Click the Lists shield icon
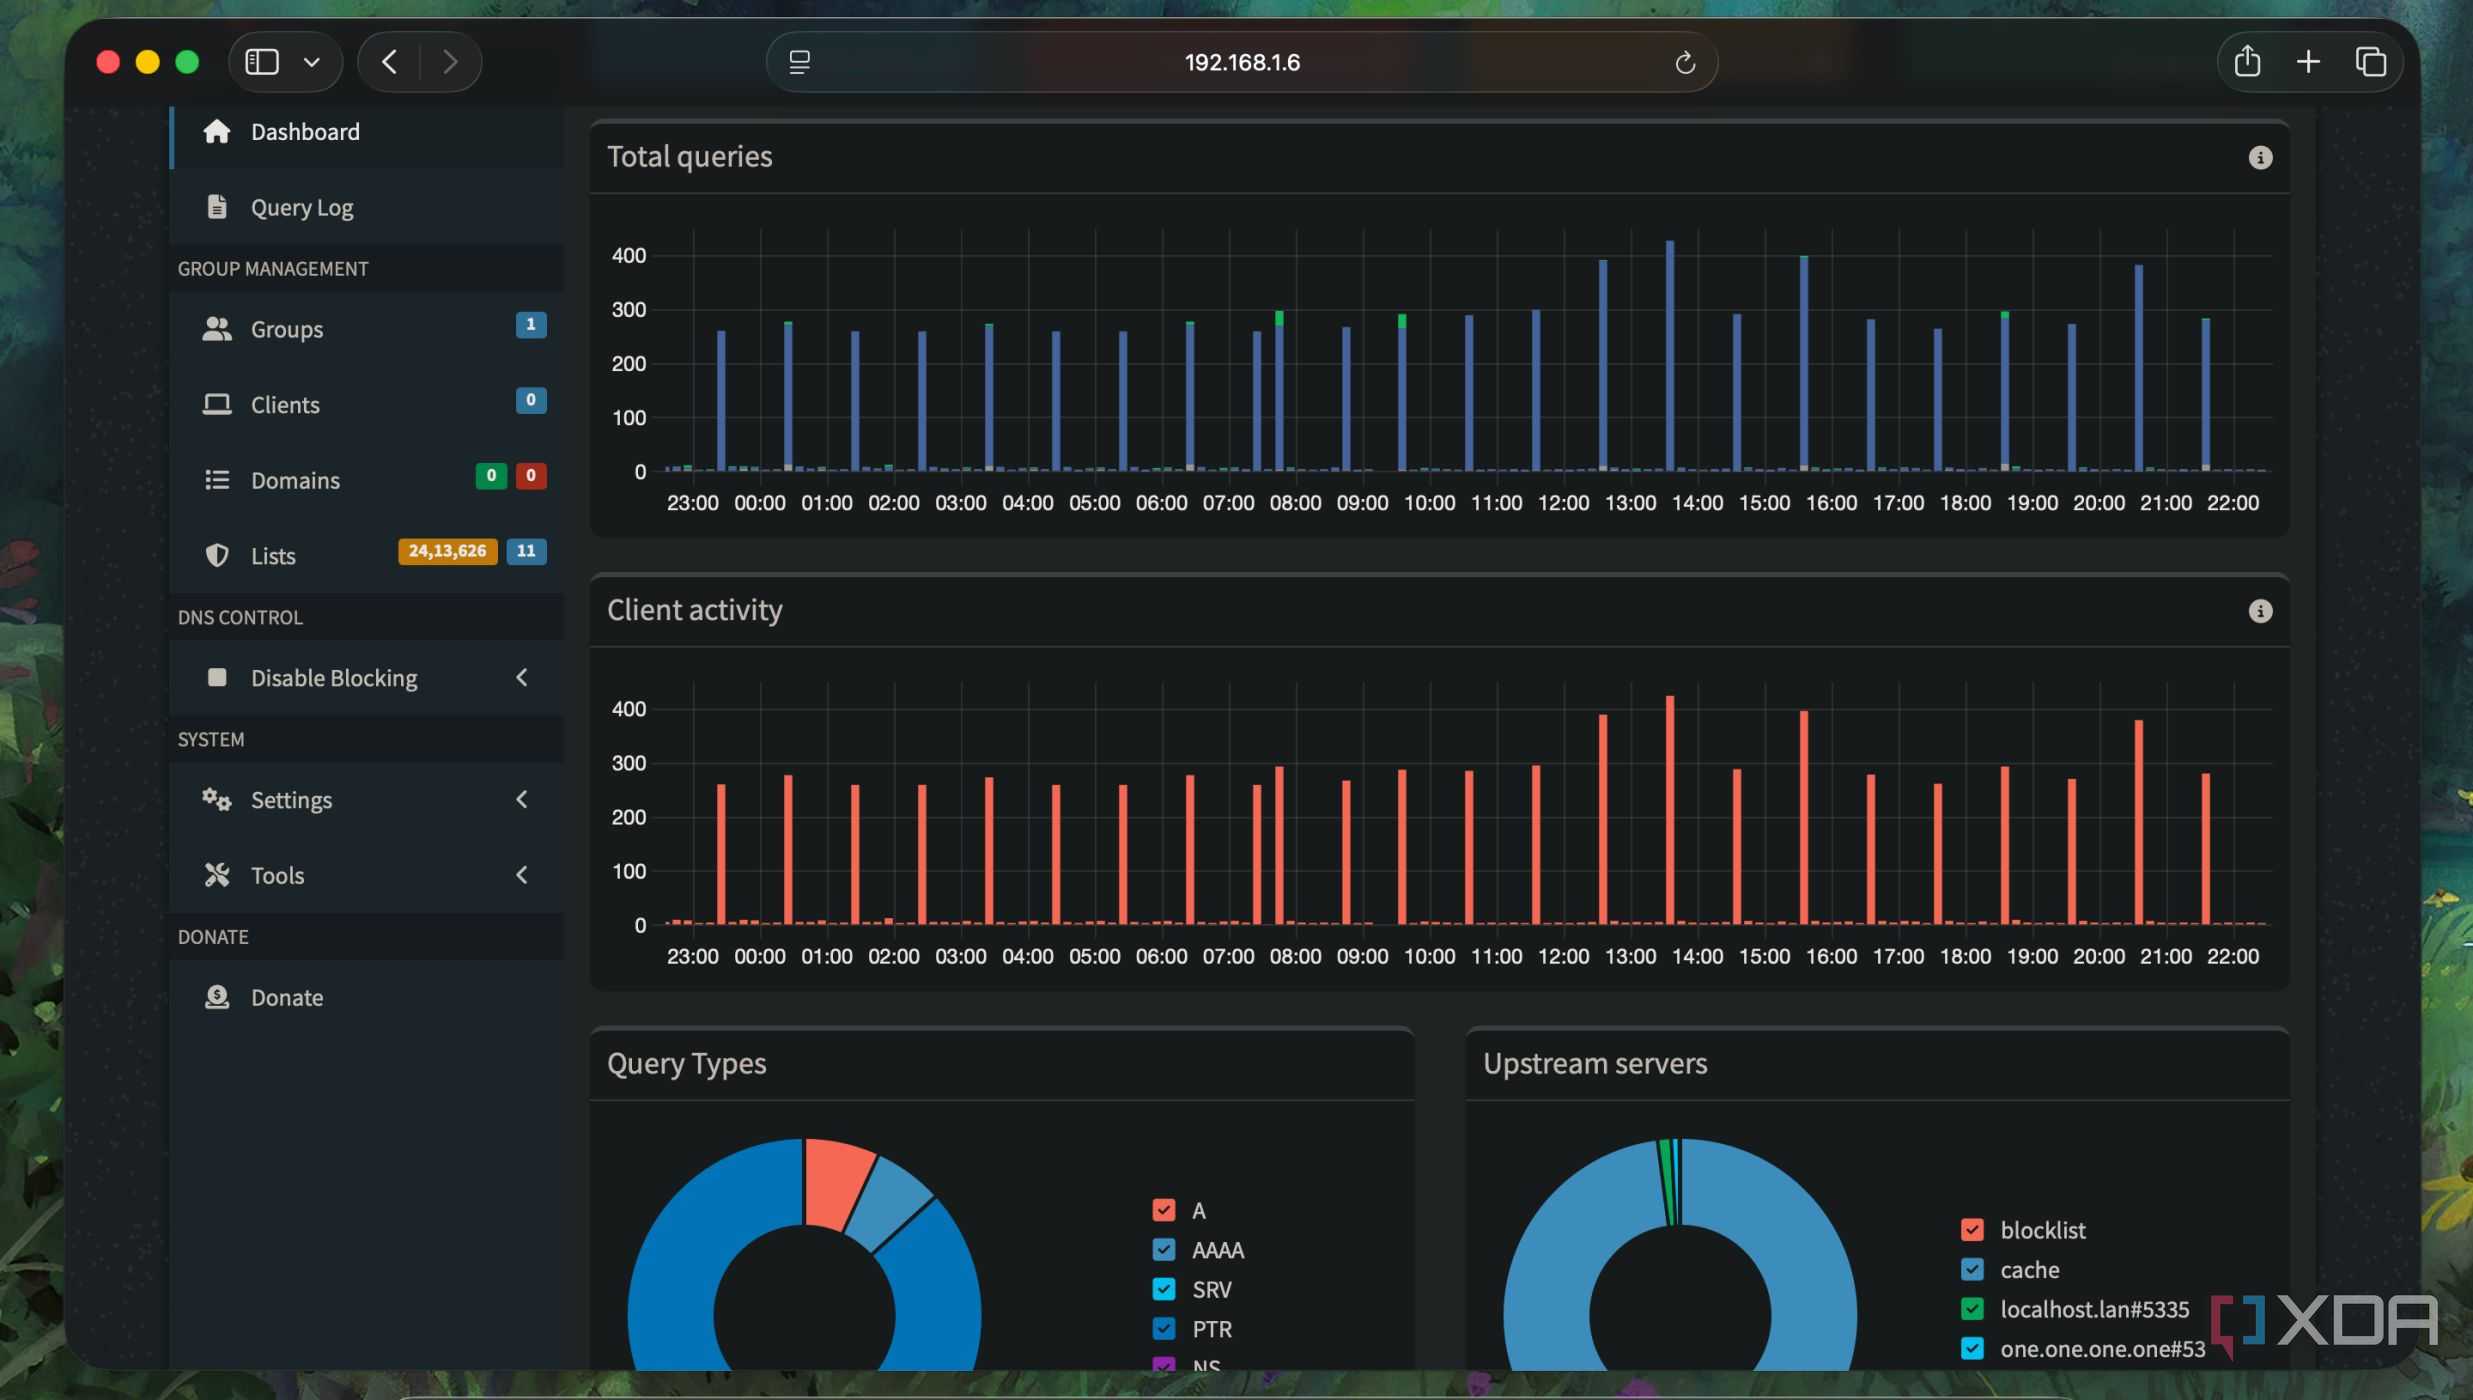The height and width of the screenshot is (1400, 2473). pos(217,555)
